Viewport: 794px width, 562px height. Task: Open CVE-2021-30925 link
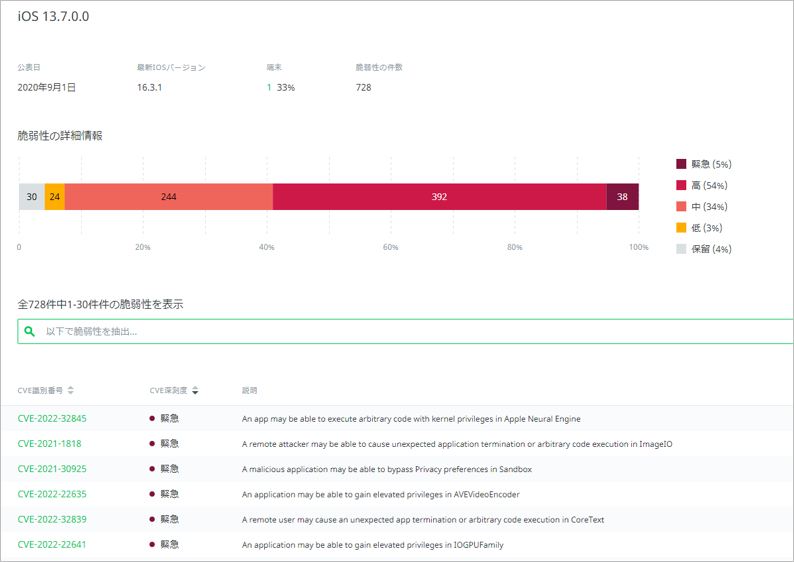[52, 469]
